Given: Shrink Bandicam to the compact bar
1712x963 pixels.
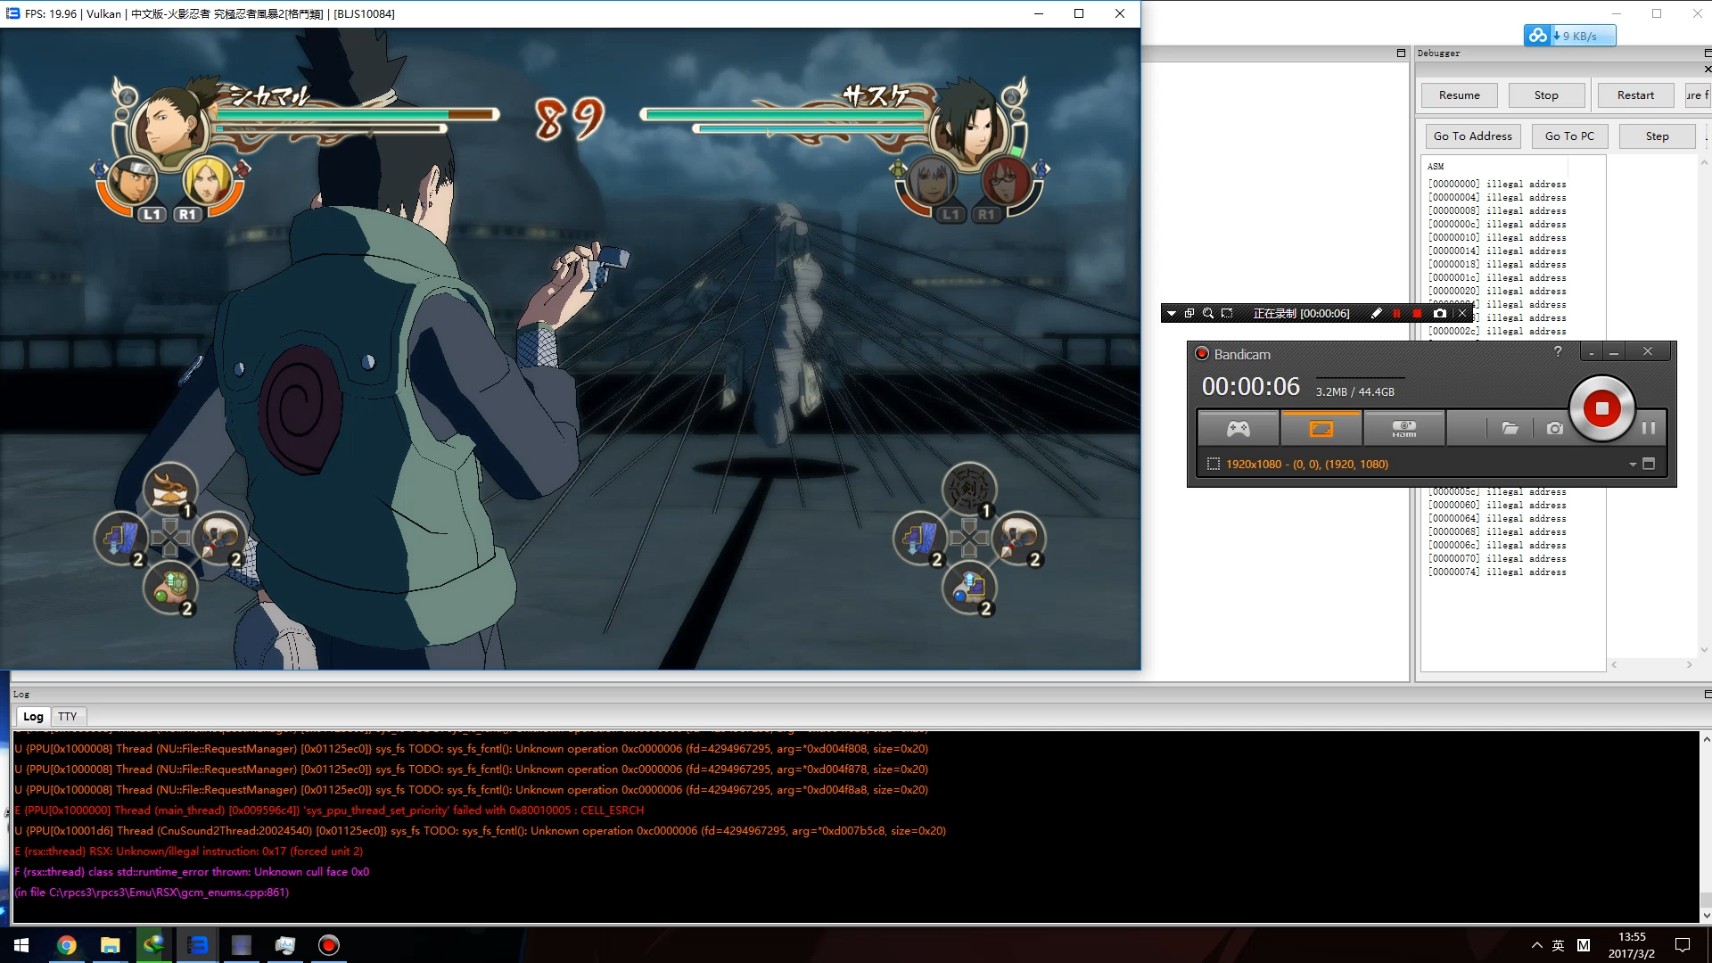Looking at the screenshot, I should (x=1591, y=352).
